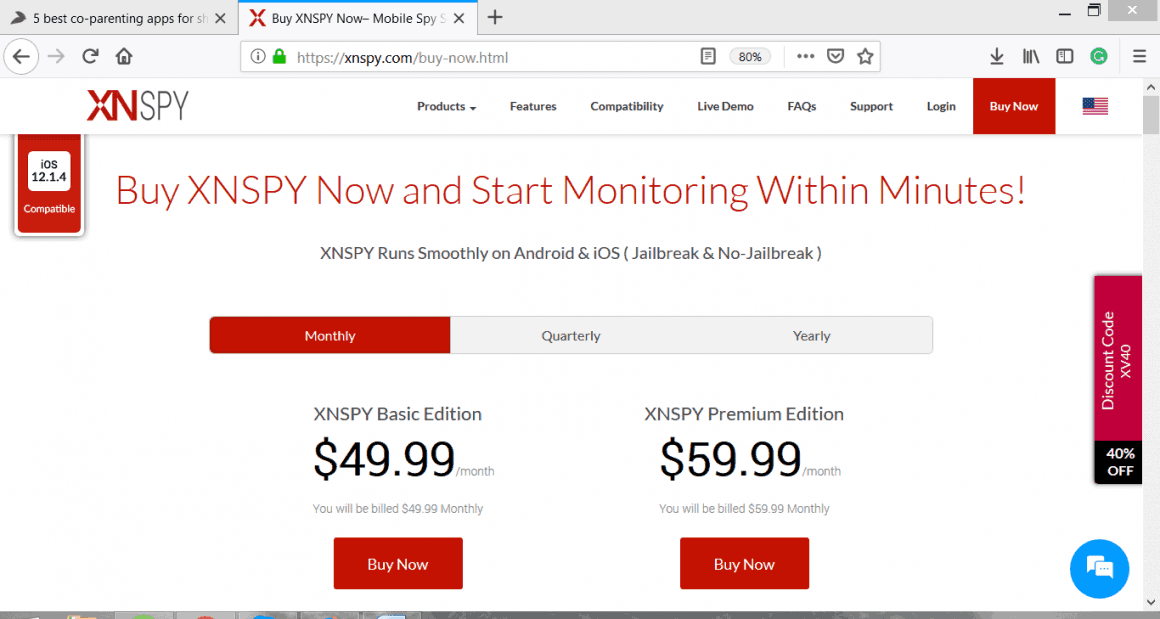Switch pricing to Yearly
Screen dimensions: 1160x619
point(812,335)
